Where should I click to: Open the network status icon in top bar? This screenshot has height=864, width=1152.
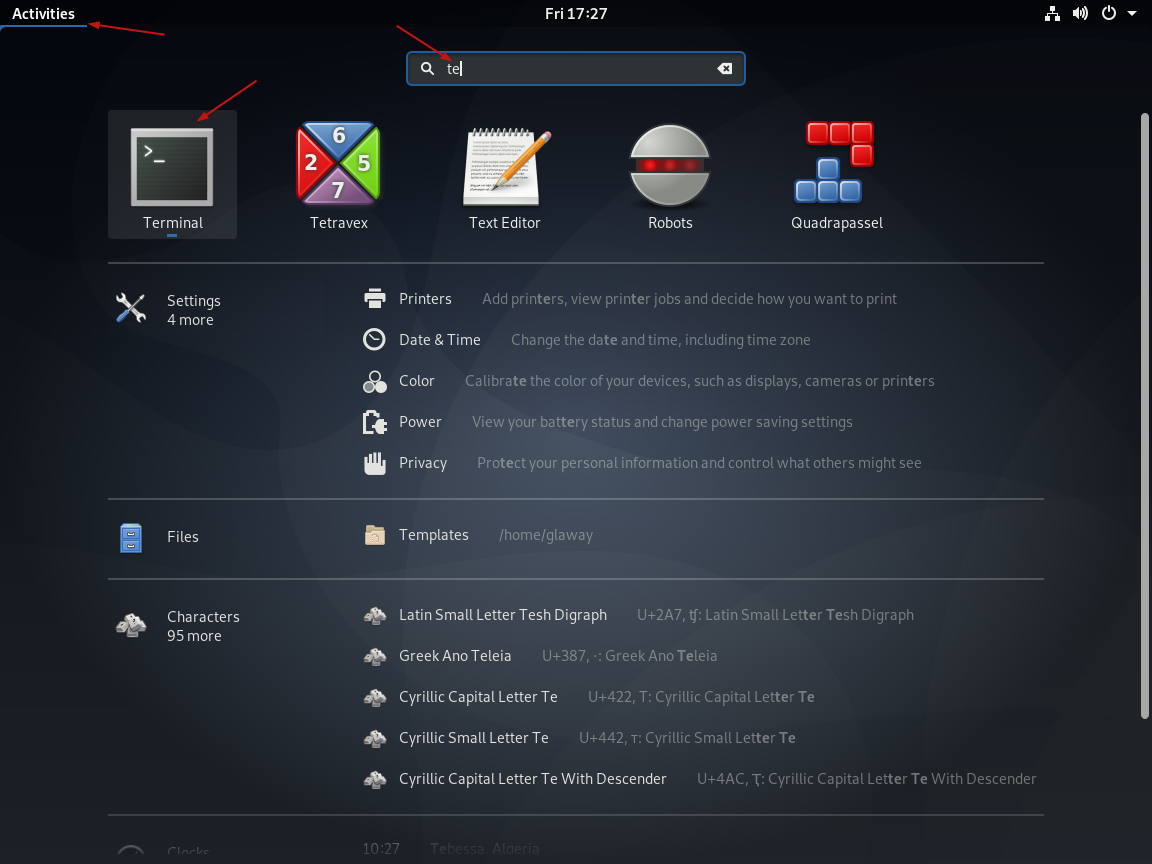point(1052,13)
